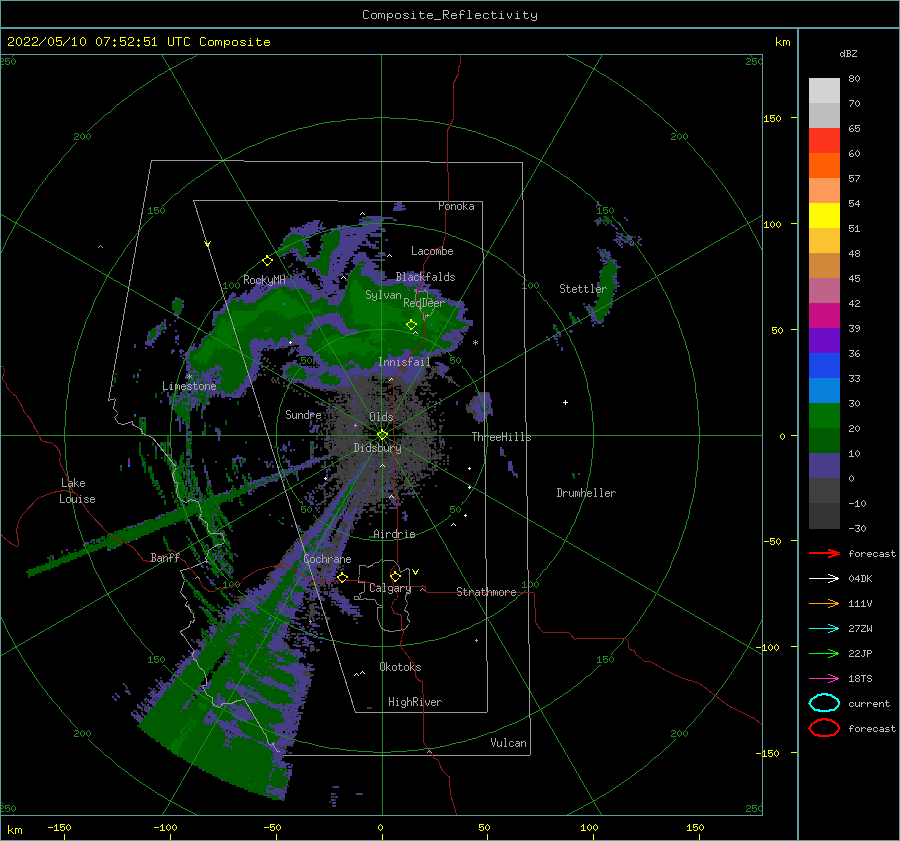This screenshot has height=841, width=900.
Task: Click the 10 dBZ indigo color swatch
Action: pyautogui.click(x=824, y=466)
